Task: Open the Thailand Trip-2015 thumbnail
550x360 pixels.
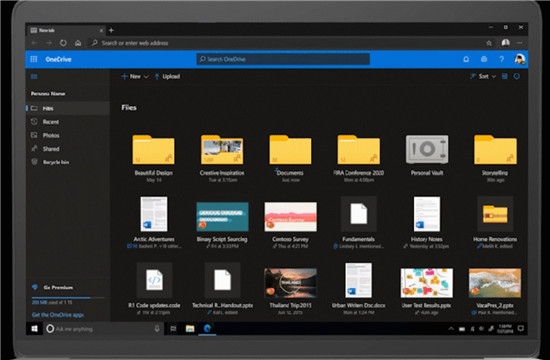Action: click(x=290, y=283)
